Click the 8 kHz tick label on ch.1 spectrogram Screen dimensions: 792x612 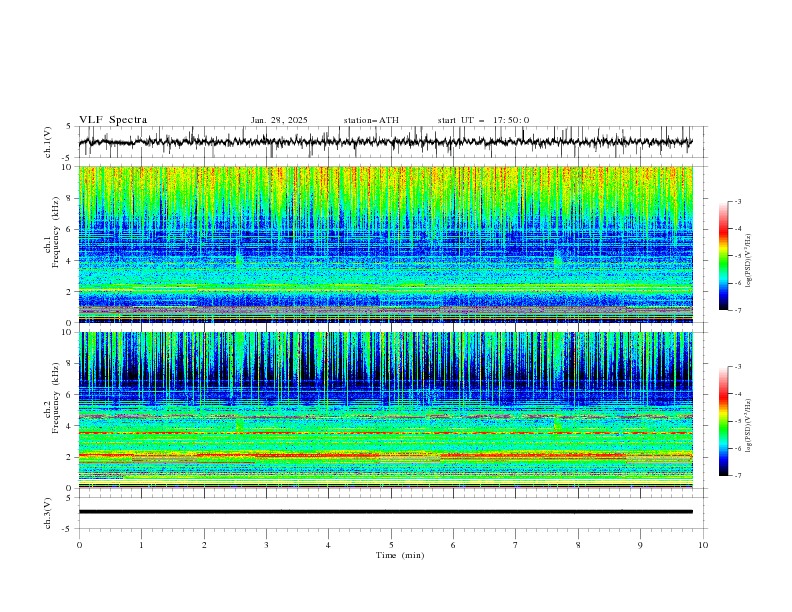(70, 198)
